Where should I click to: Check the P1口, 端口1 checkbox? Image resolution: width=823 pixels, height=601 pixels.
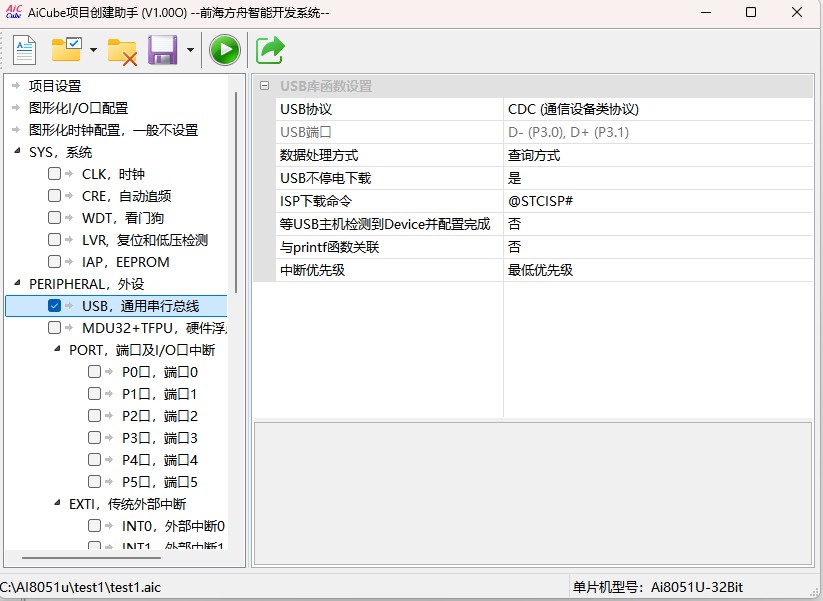click(94, 394)
